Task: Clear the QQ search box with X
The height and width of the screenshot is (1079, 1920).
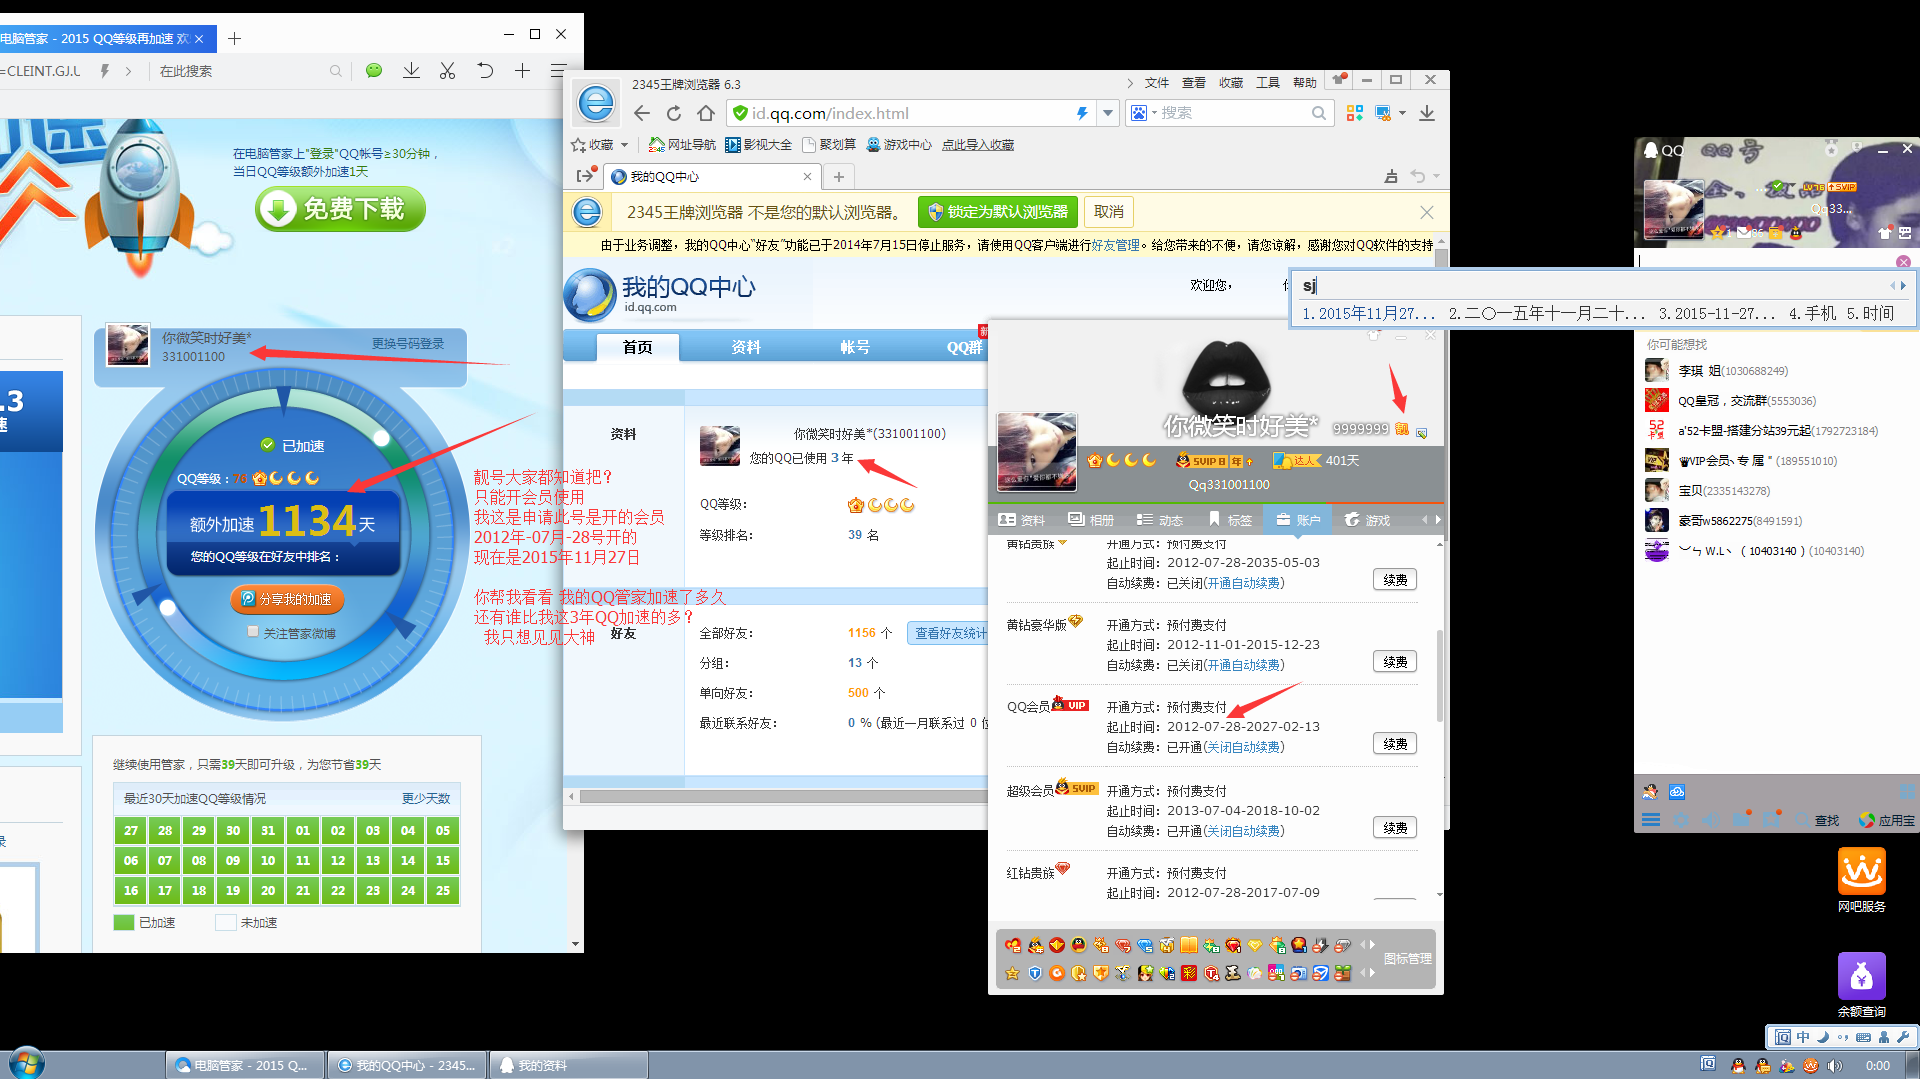Action: pyautogui.click(x=1903, y=262)
